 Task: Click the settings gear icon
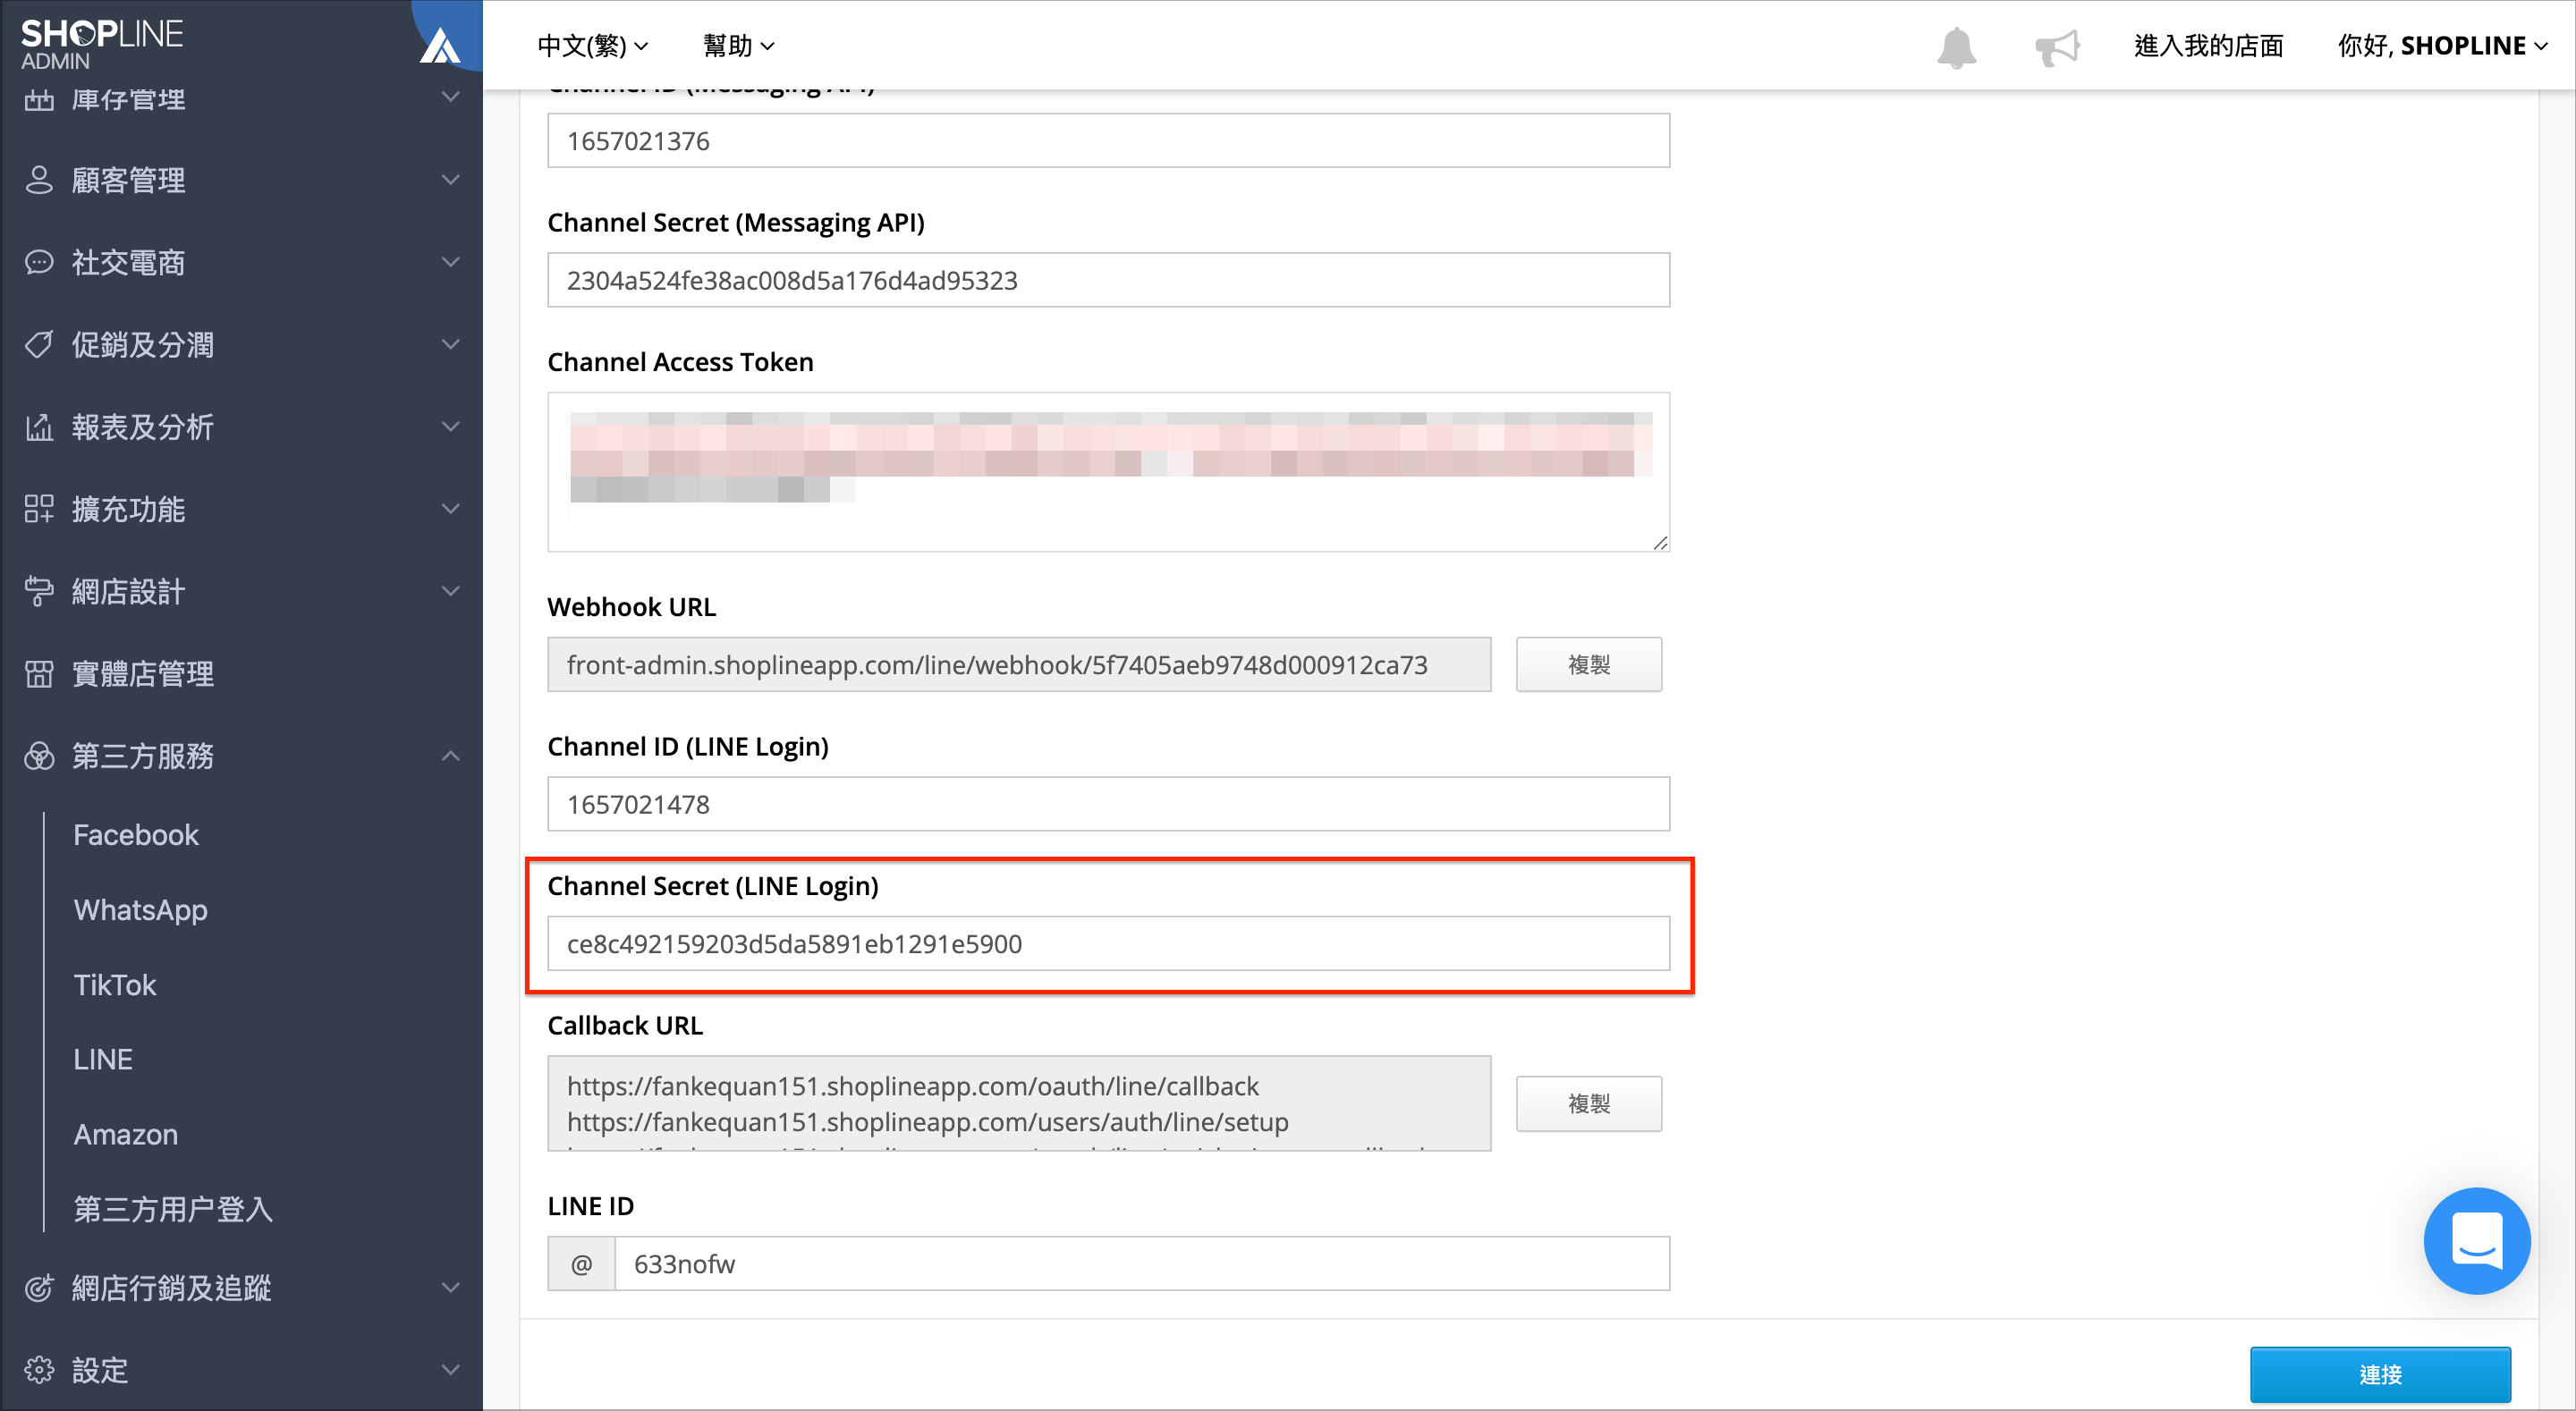(39, 1370)
